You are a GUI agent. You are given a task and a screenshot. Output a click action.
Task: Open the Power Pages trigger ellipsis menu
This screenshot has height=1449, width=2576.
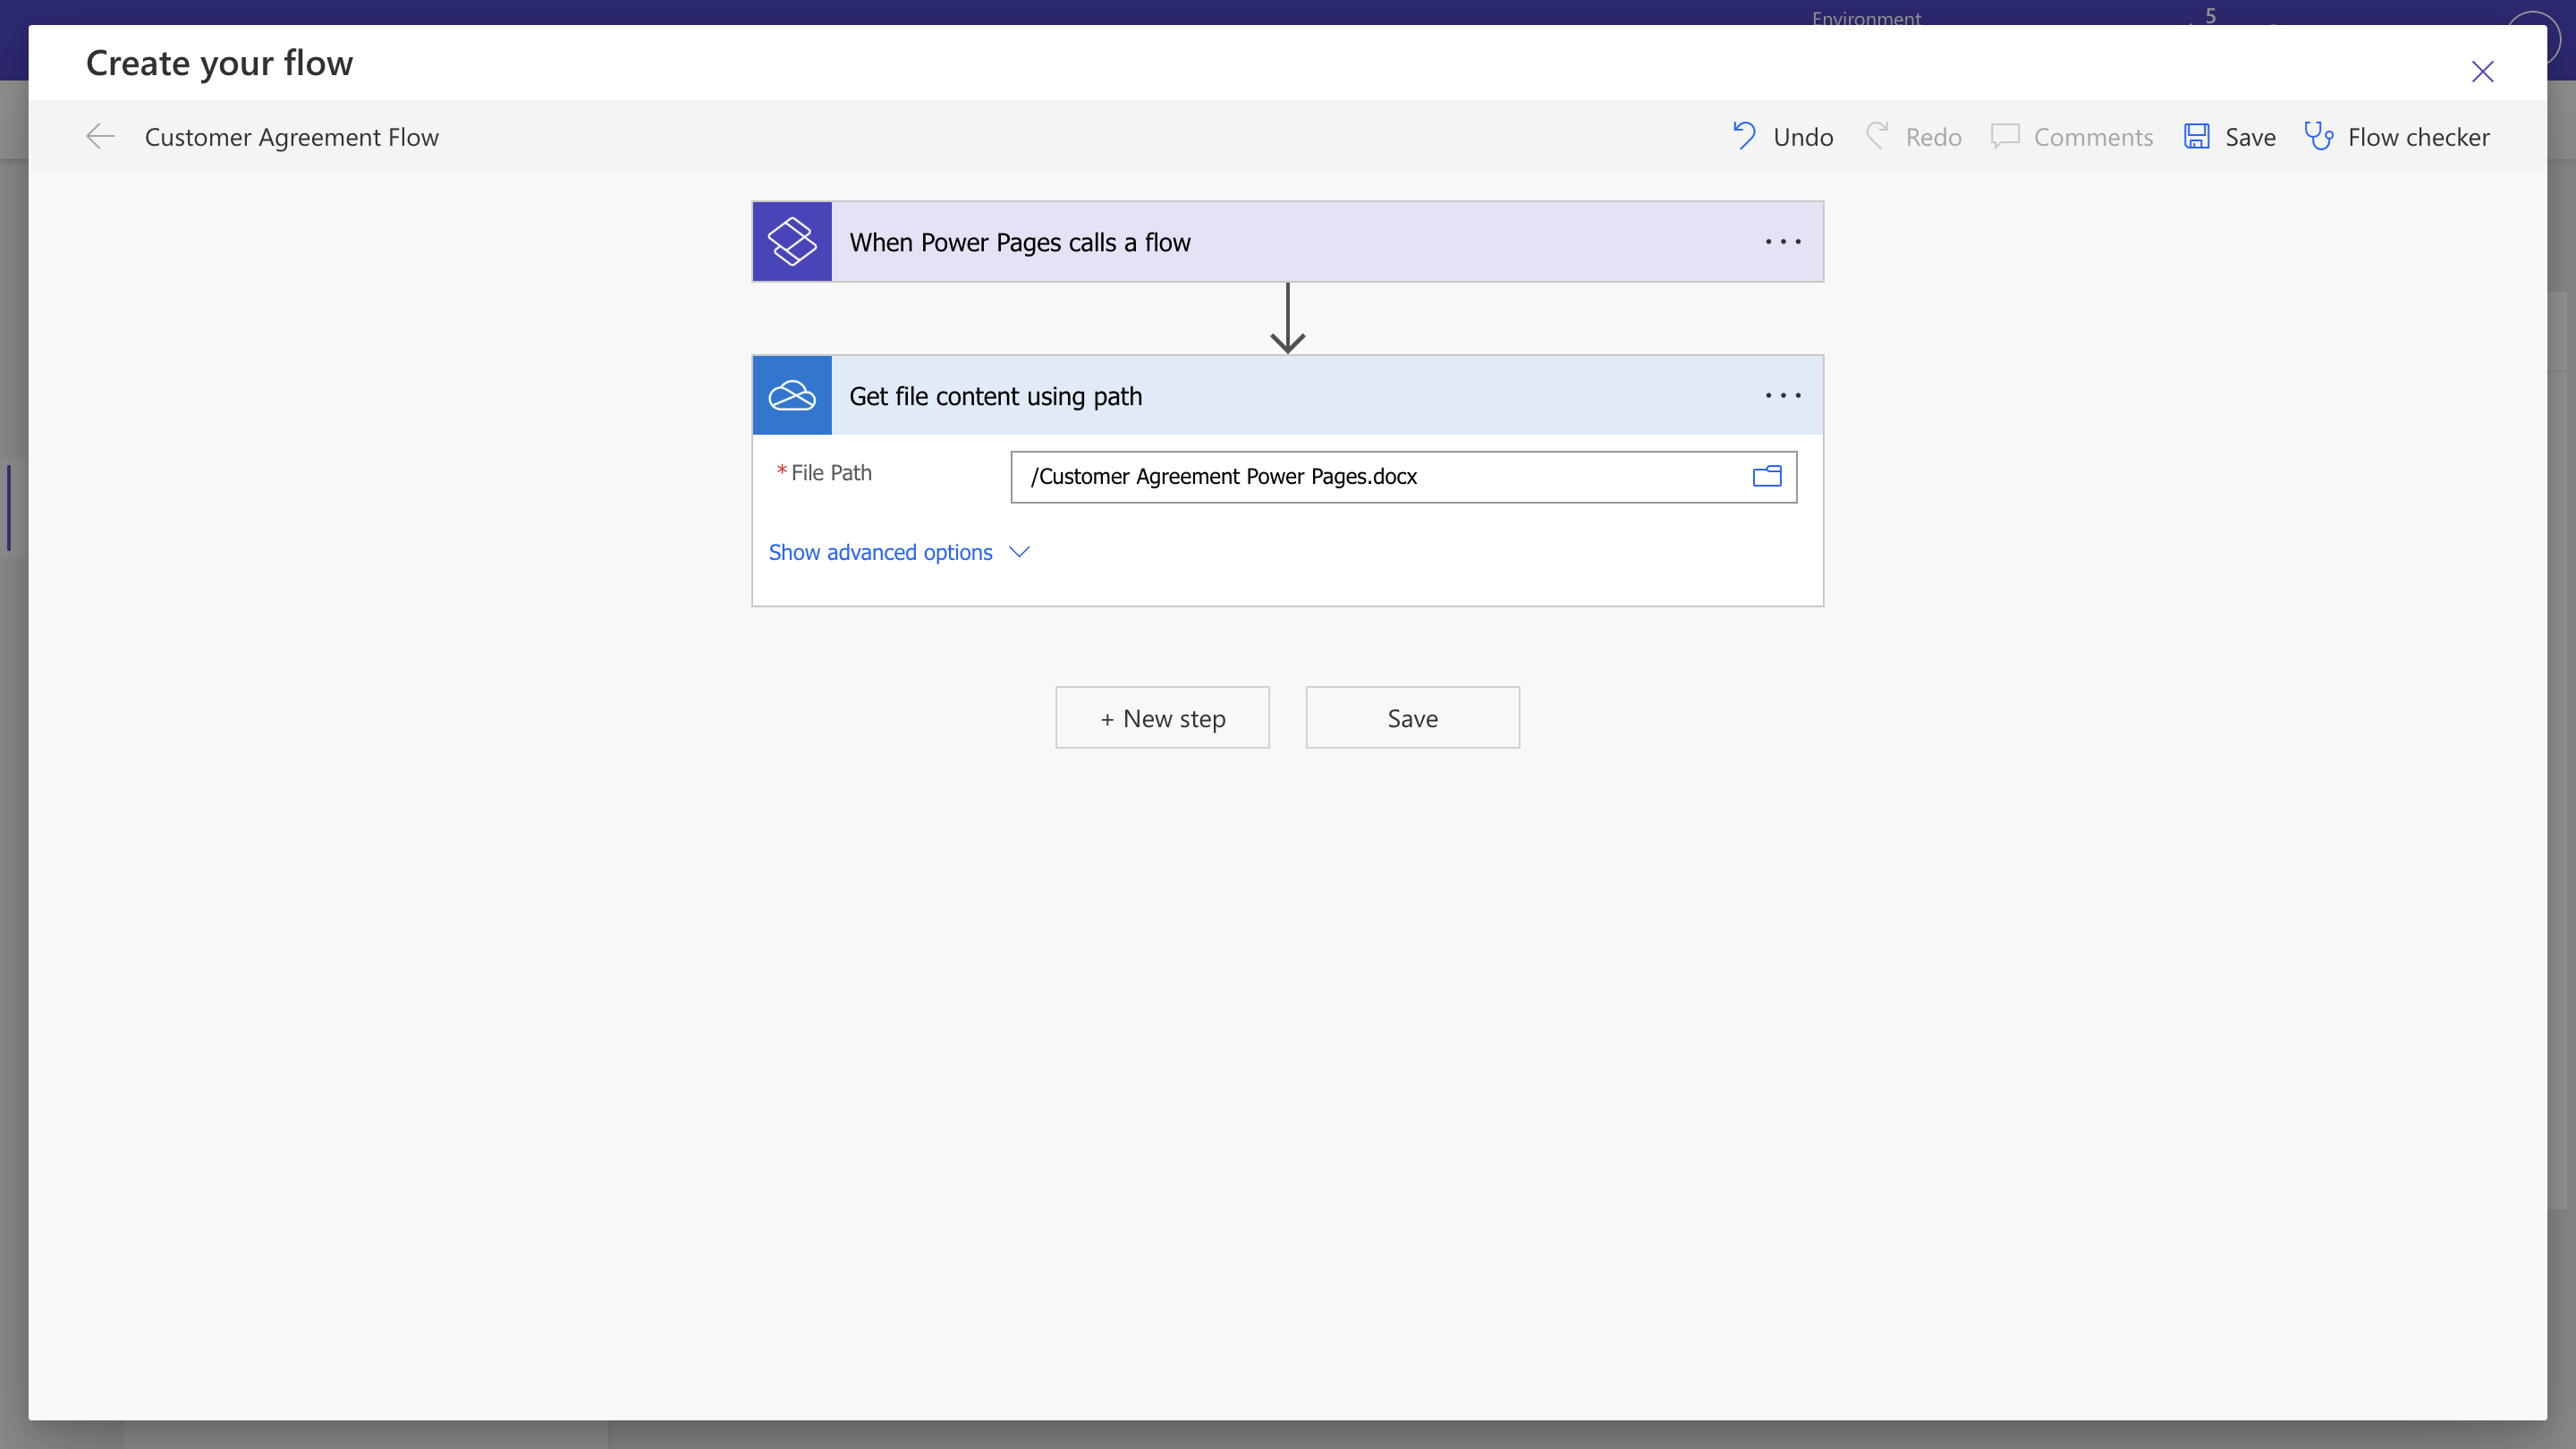(x=1783, y=242)
